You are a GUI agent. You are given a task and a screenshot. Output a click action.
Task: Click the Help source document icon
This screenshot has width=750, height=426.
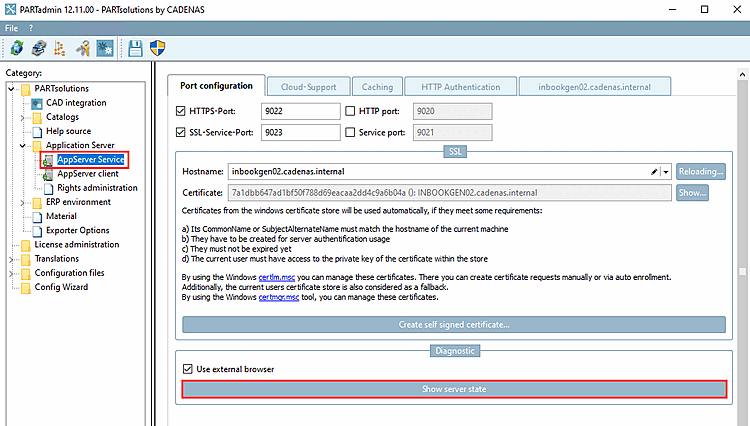coord(37,131)
